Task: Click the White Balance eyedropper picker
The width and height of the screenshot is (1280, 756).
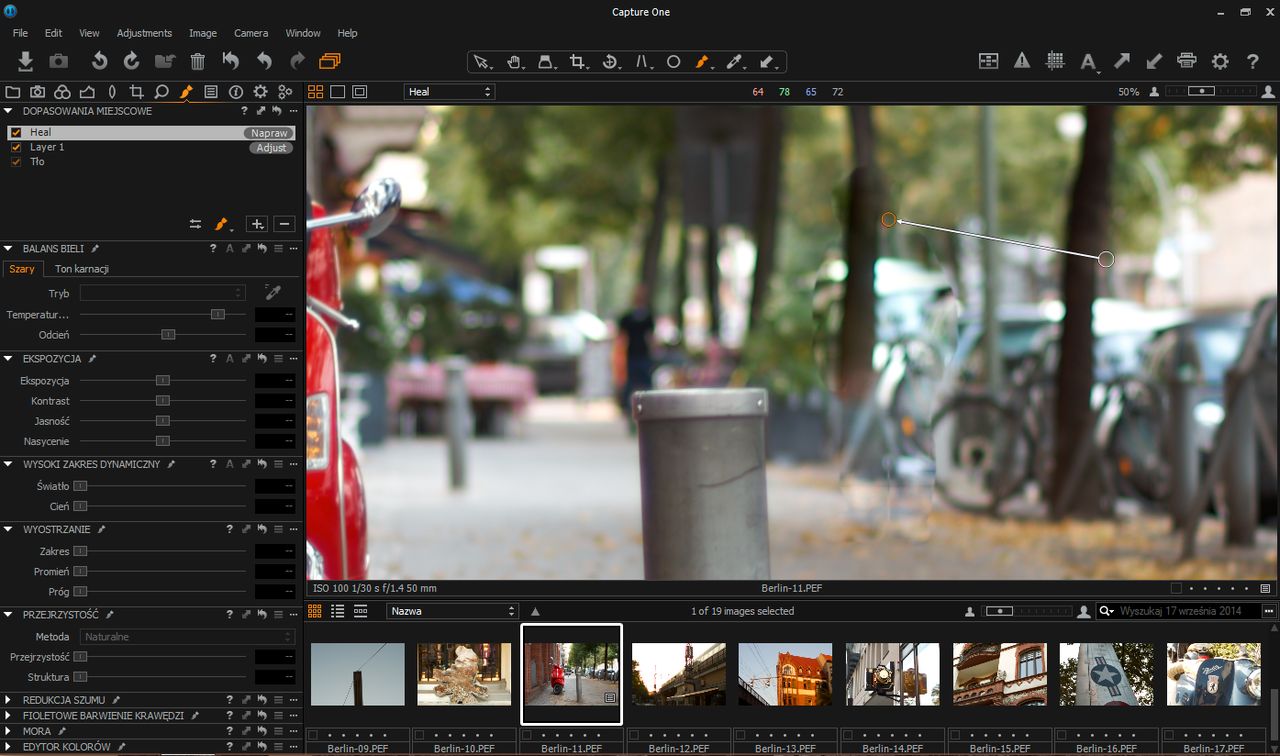Action: pos(272,293)
